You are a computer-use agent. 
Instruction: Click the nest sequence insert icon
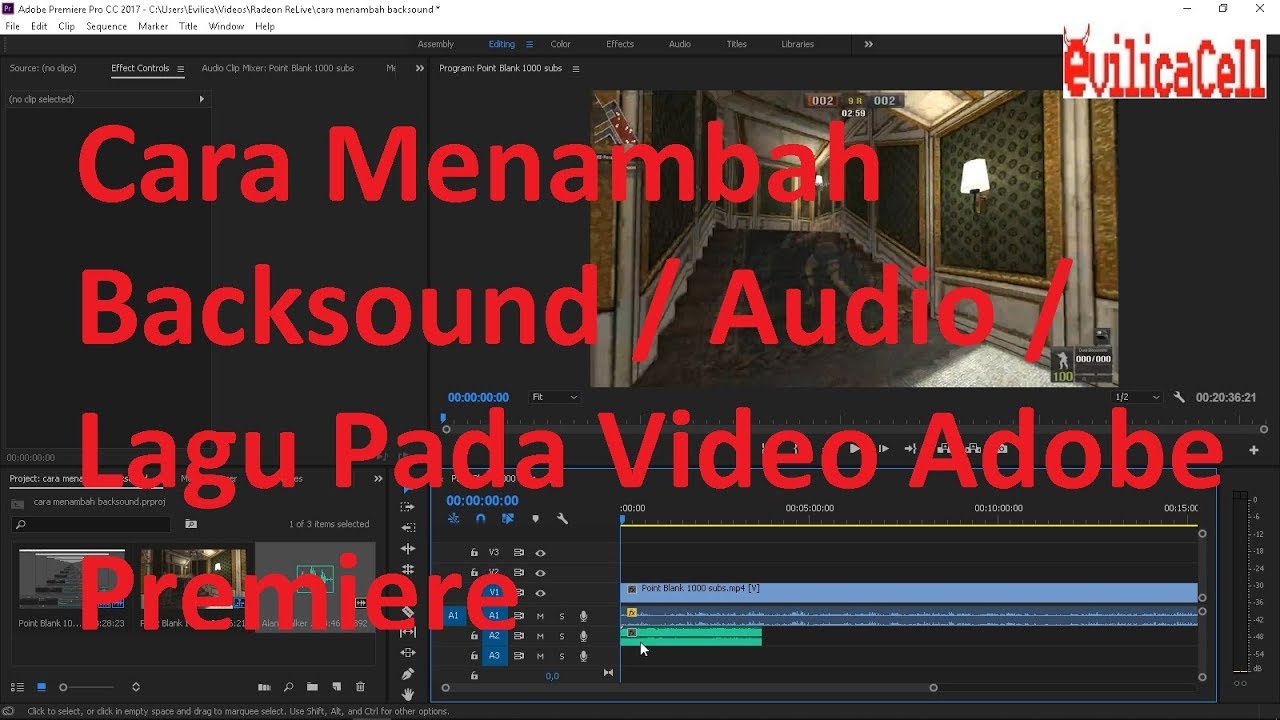pos(454,519)
